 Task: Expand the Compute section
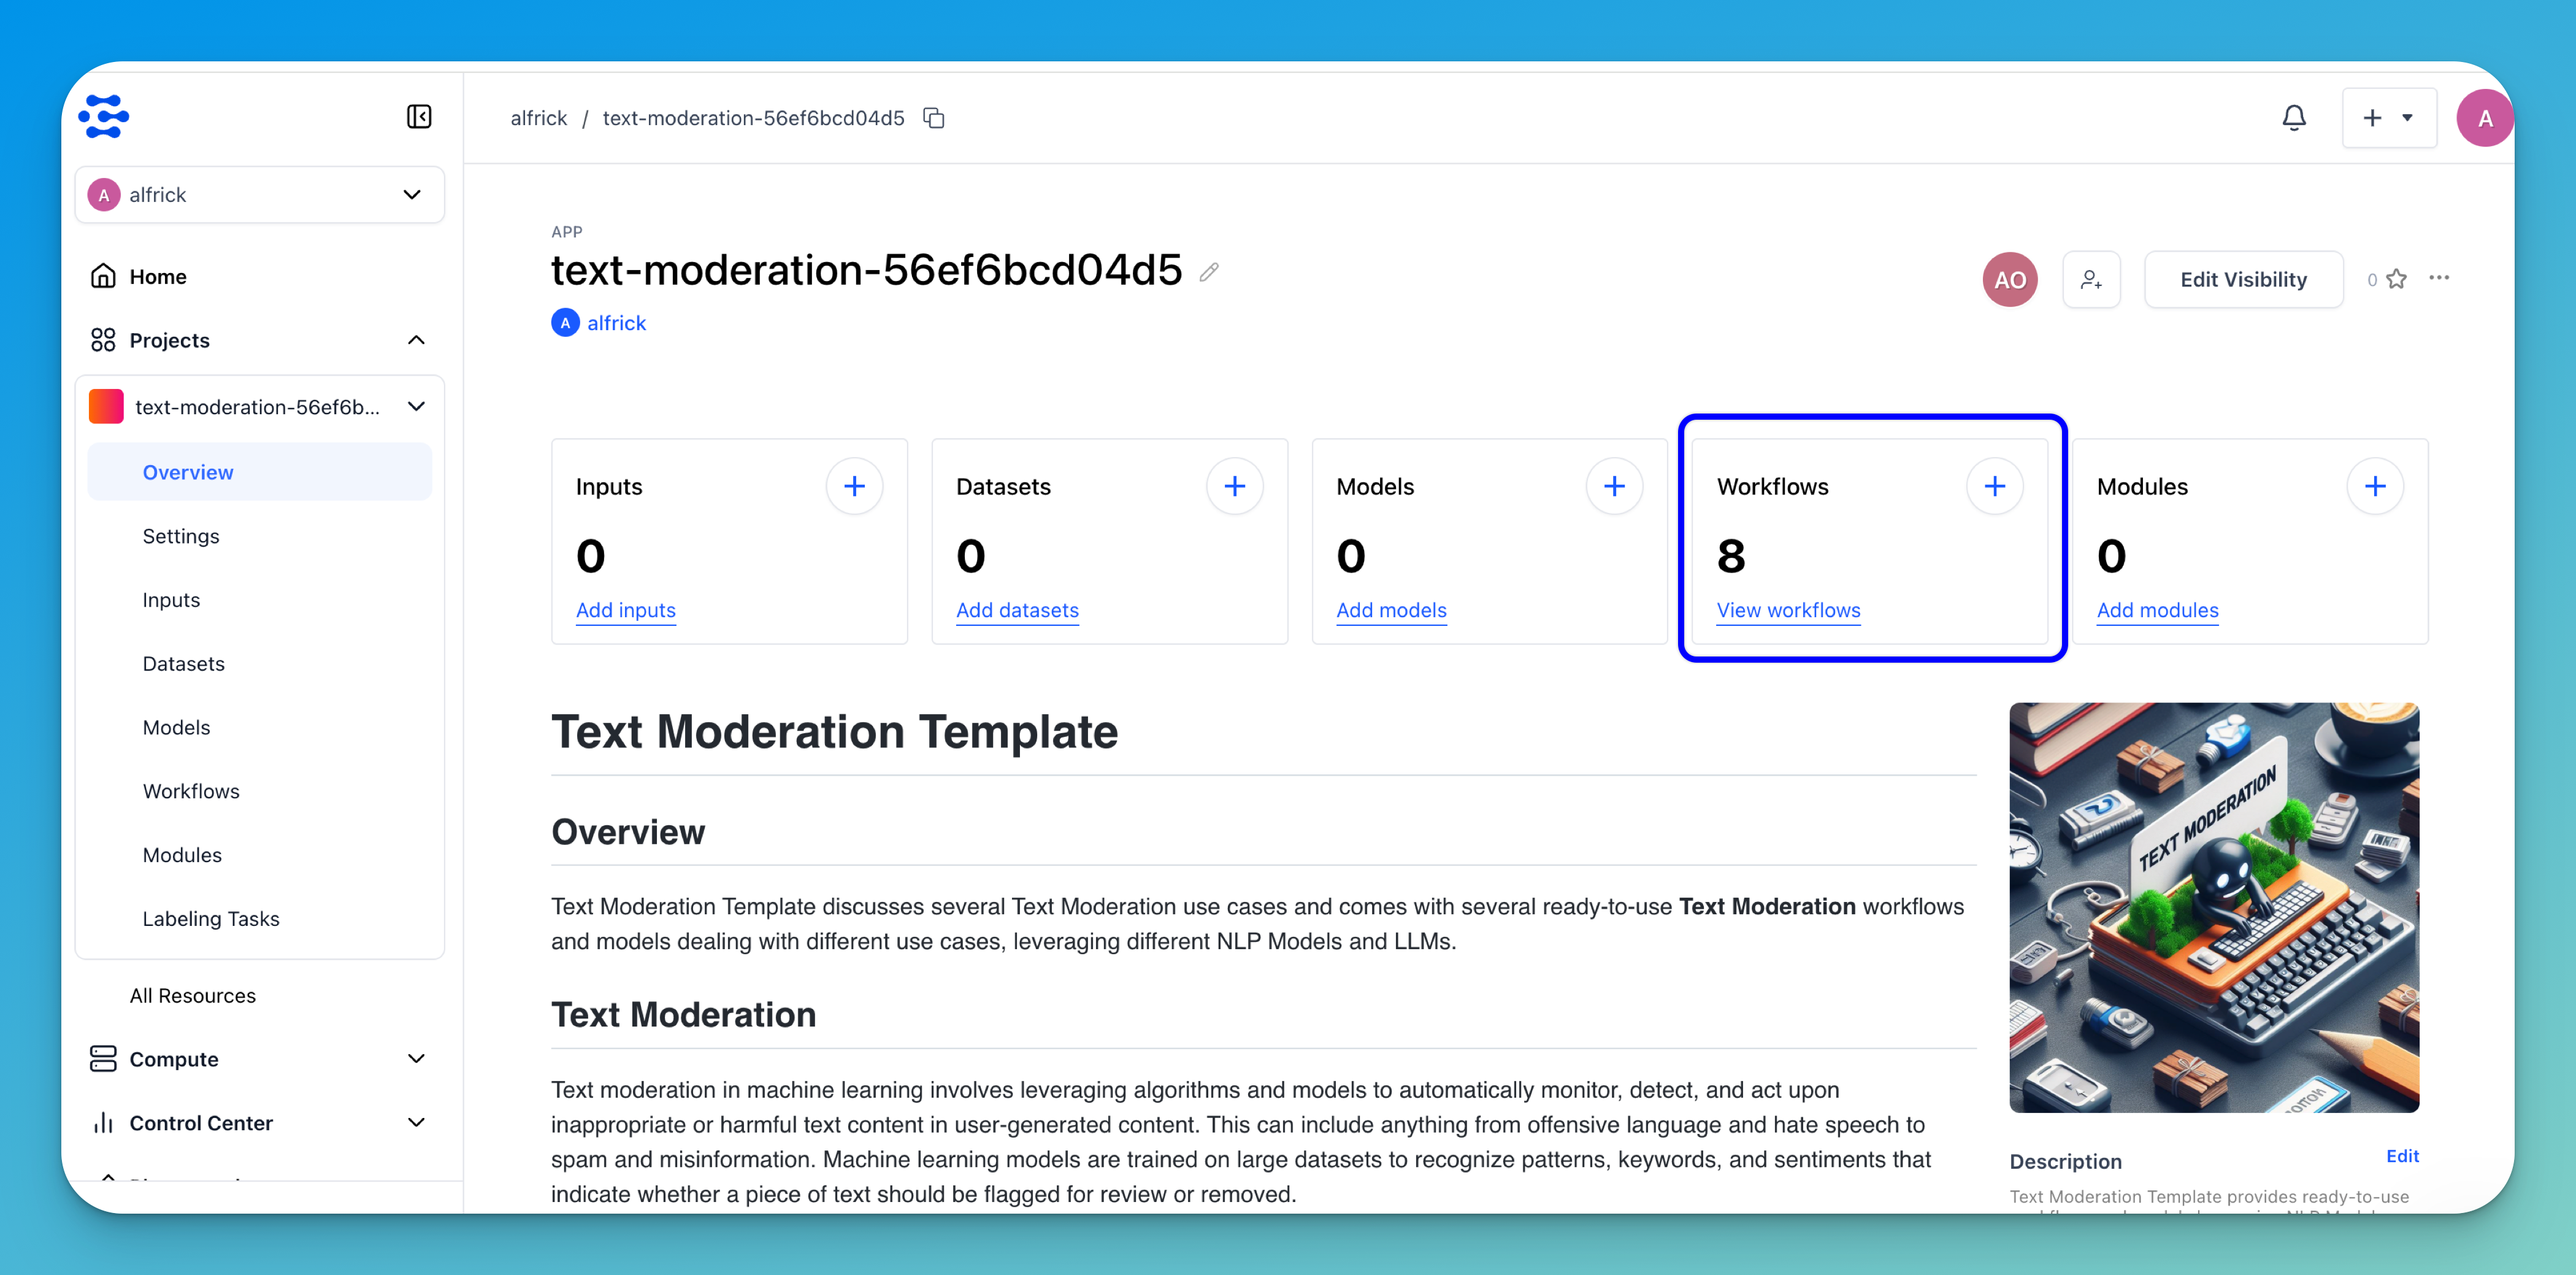click(x=416, y=1059)
